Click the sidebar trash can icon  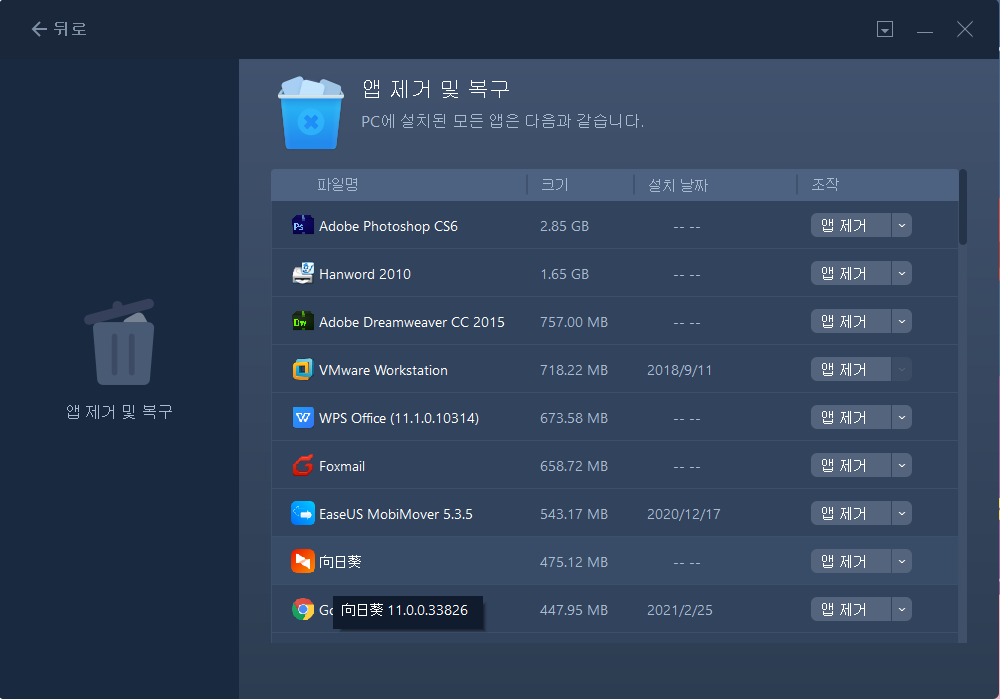coord(120,342)
